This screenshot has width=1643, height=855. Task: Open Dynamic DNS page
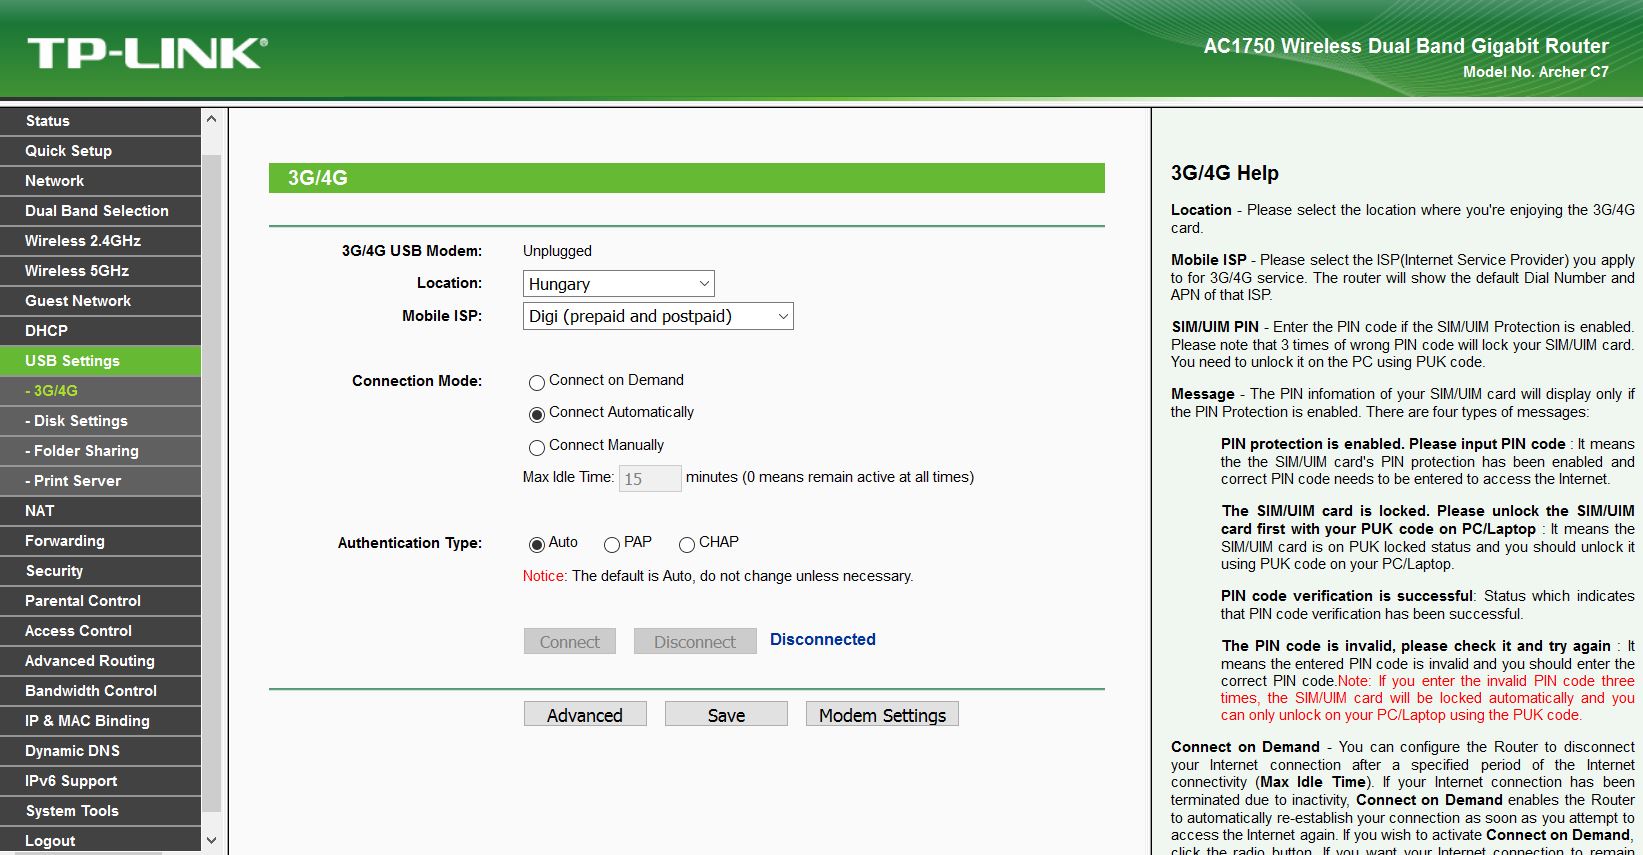100,751
